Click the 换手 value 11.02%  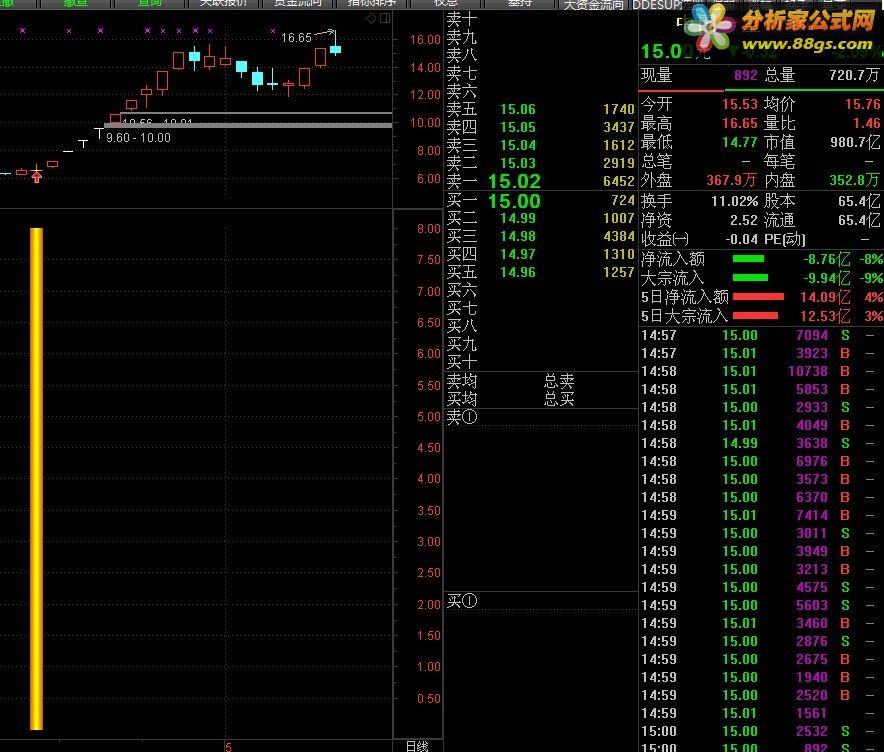coord(735,201)
